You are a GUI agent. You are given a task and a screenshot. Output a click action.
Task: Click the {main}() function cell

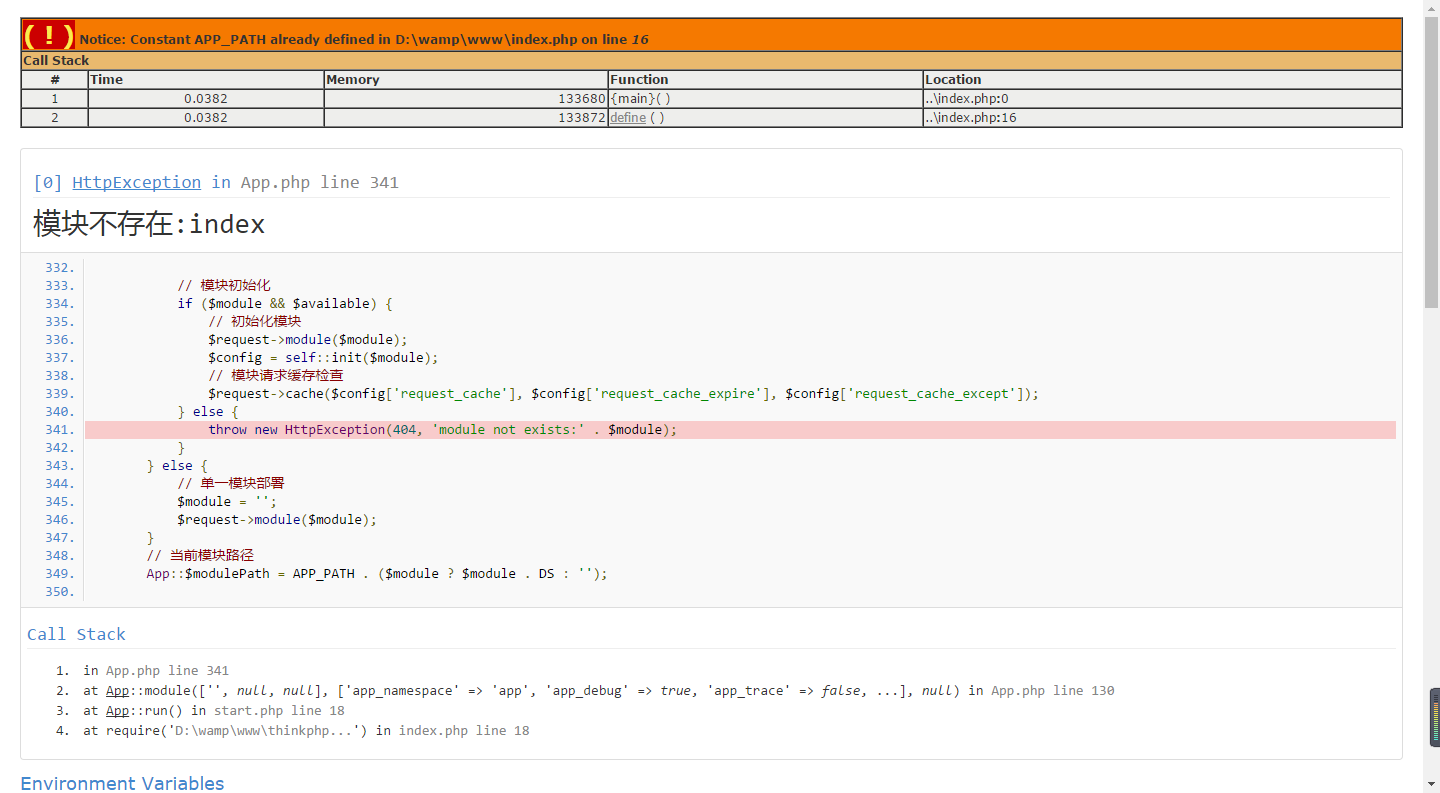tap(640, 99)
